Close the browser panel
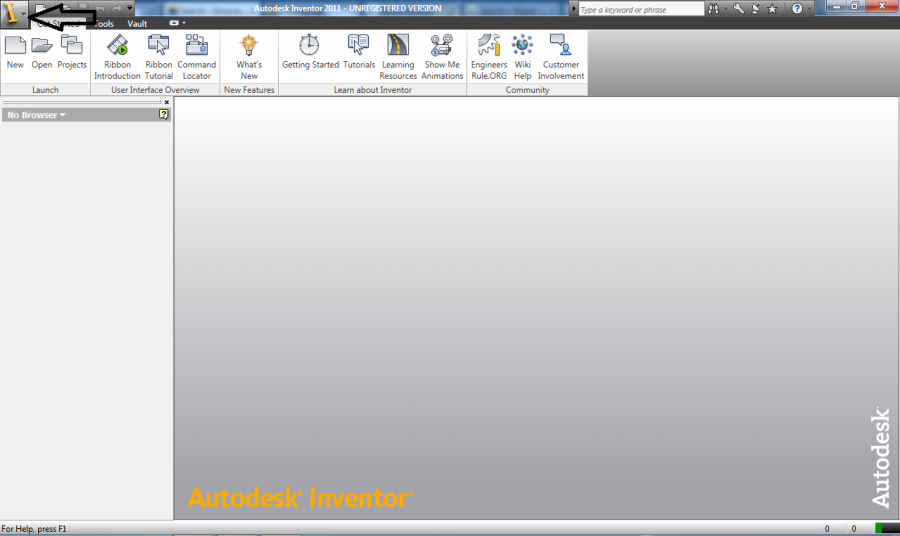 point(166,102)
